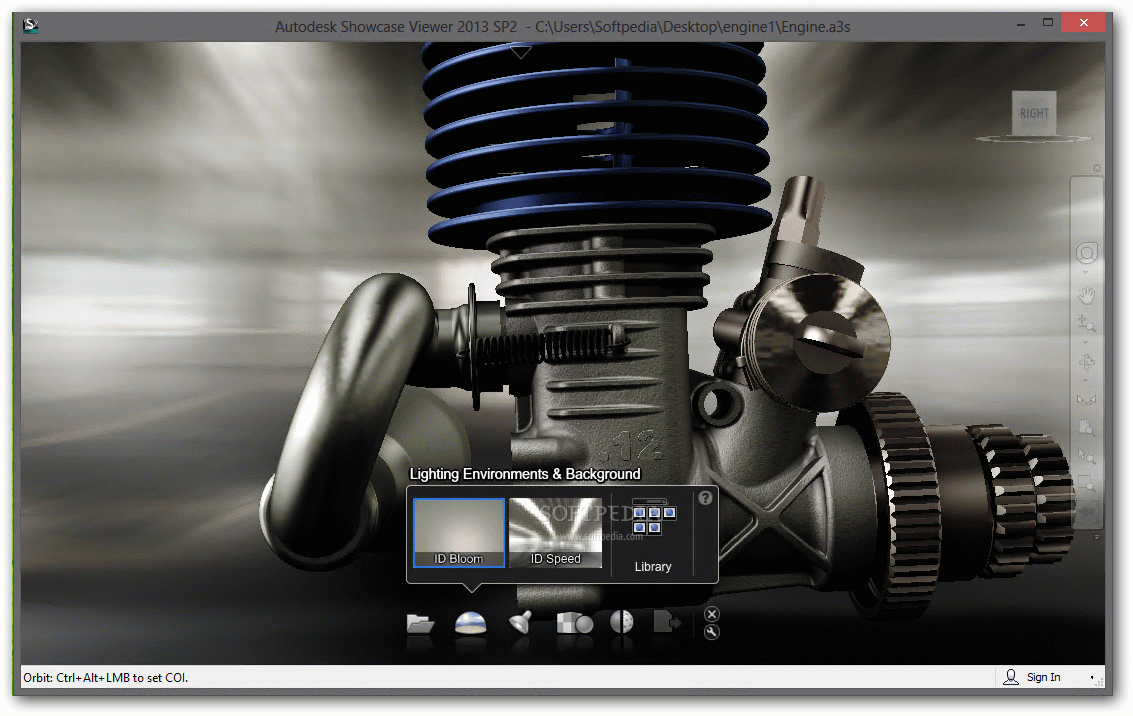This screenshot has width=1133, height=716.
Task: Click the help question mark in lighting panel
Action: tap(705, 498)
